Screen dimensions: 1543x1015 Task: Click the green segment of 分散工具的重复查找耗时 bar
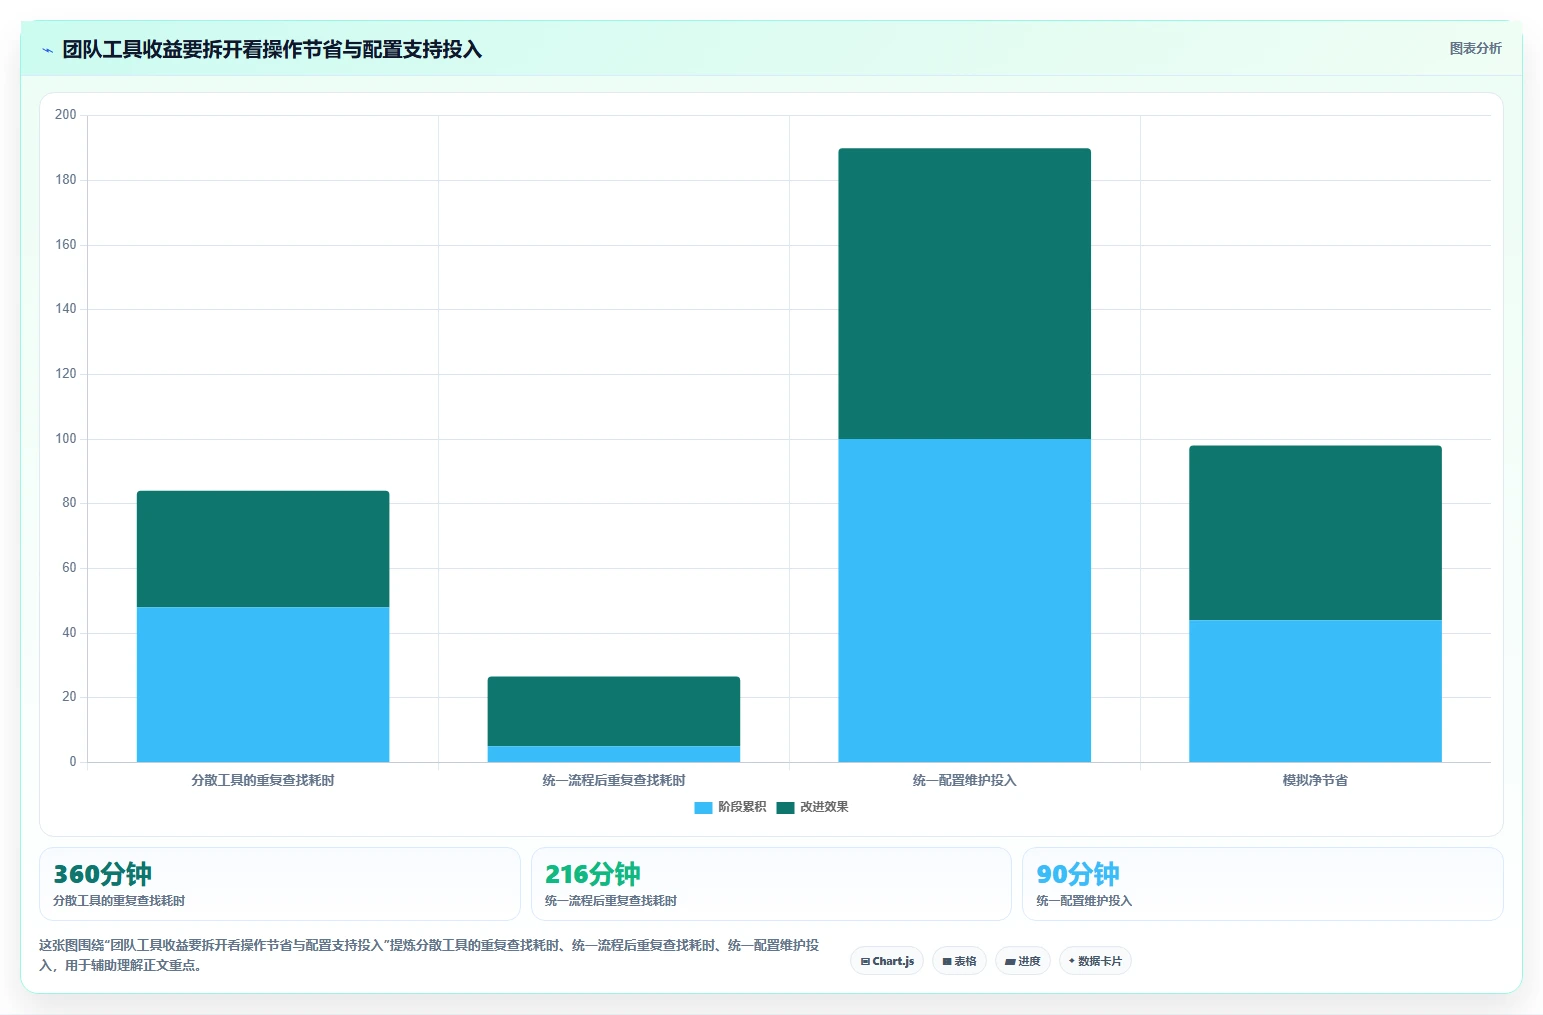click(263, 549)
